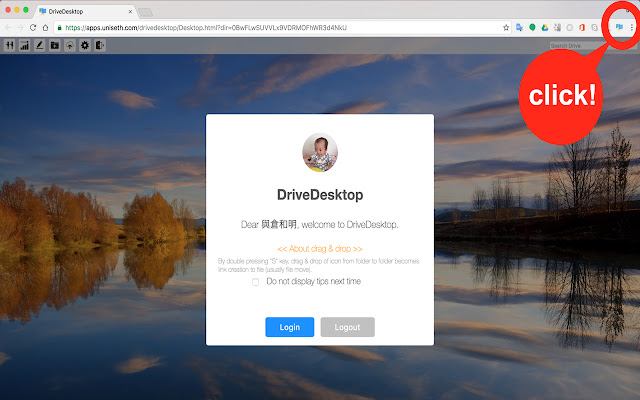This screenshot has width=640, height=400.
Task: Click the logout door icon in toolbar
Action: click(x=100, y=45)
